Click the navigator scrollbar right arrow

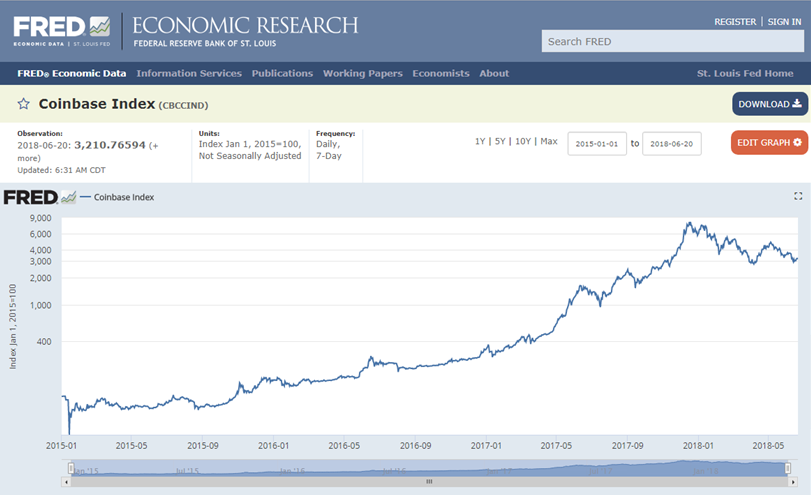click(x=793, y=482)
